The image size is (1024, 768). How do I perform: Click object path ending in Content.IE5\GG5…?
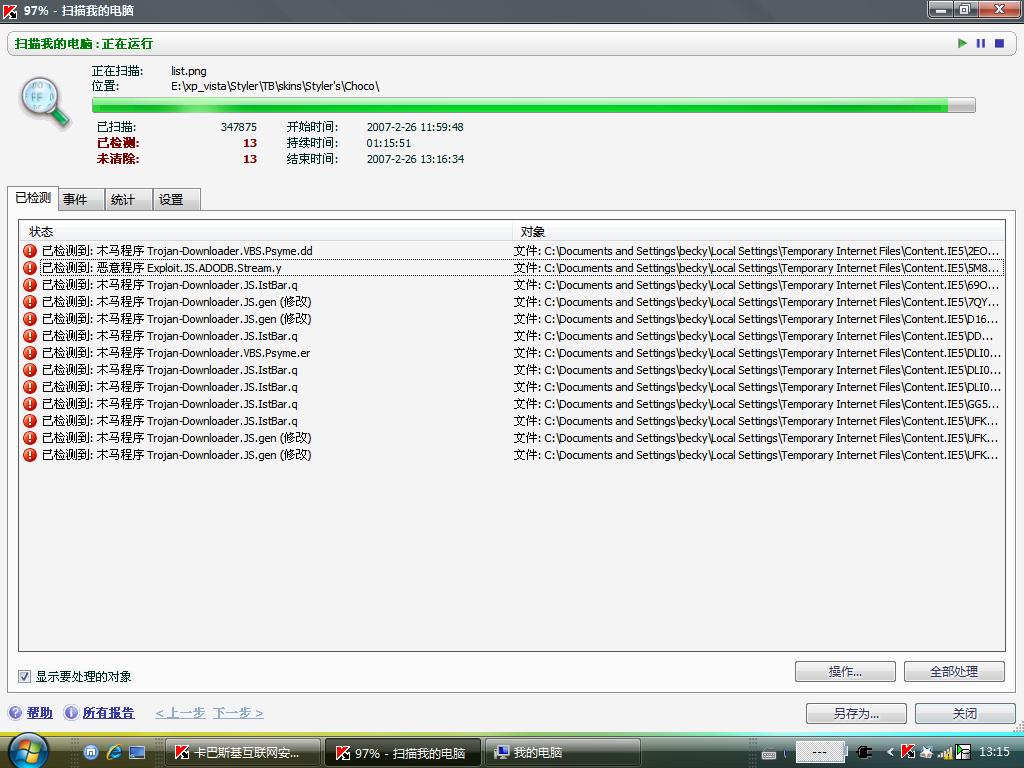click(756, 404)
